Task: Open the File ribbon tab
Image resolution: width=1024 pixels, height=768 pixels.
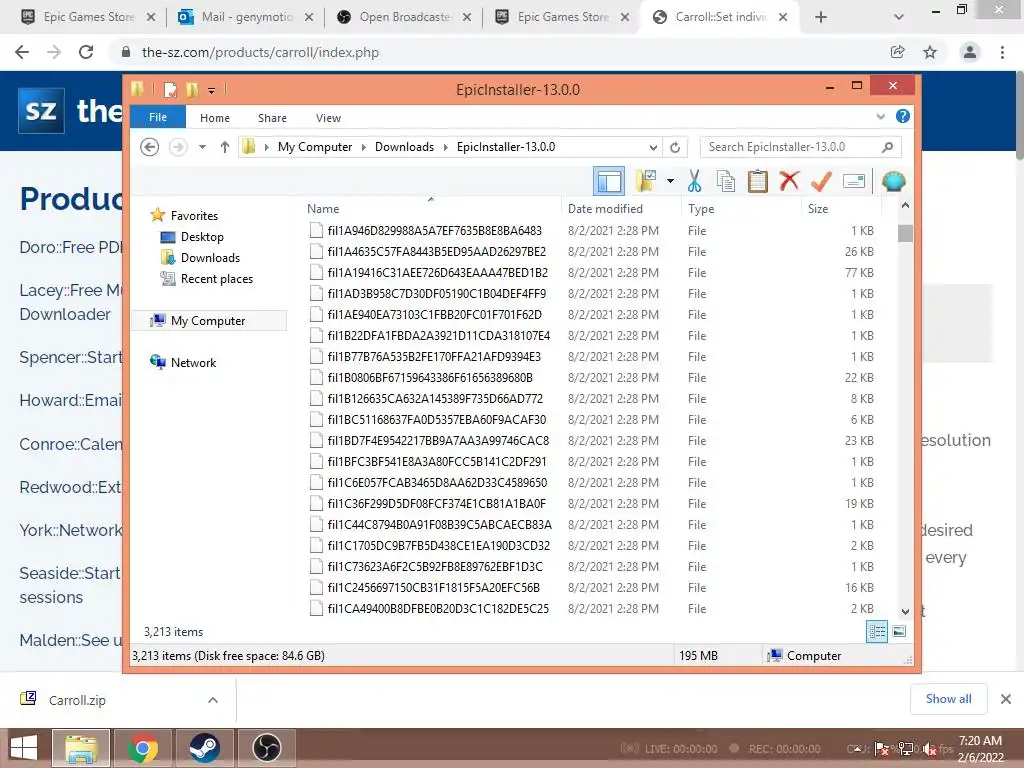Action: [158, 117]
